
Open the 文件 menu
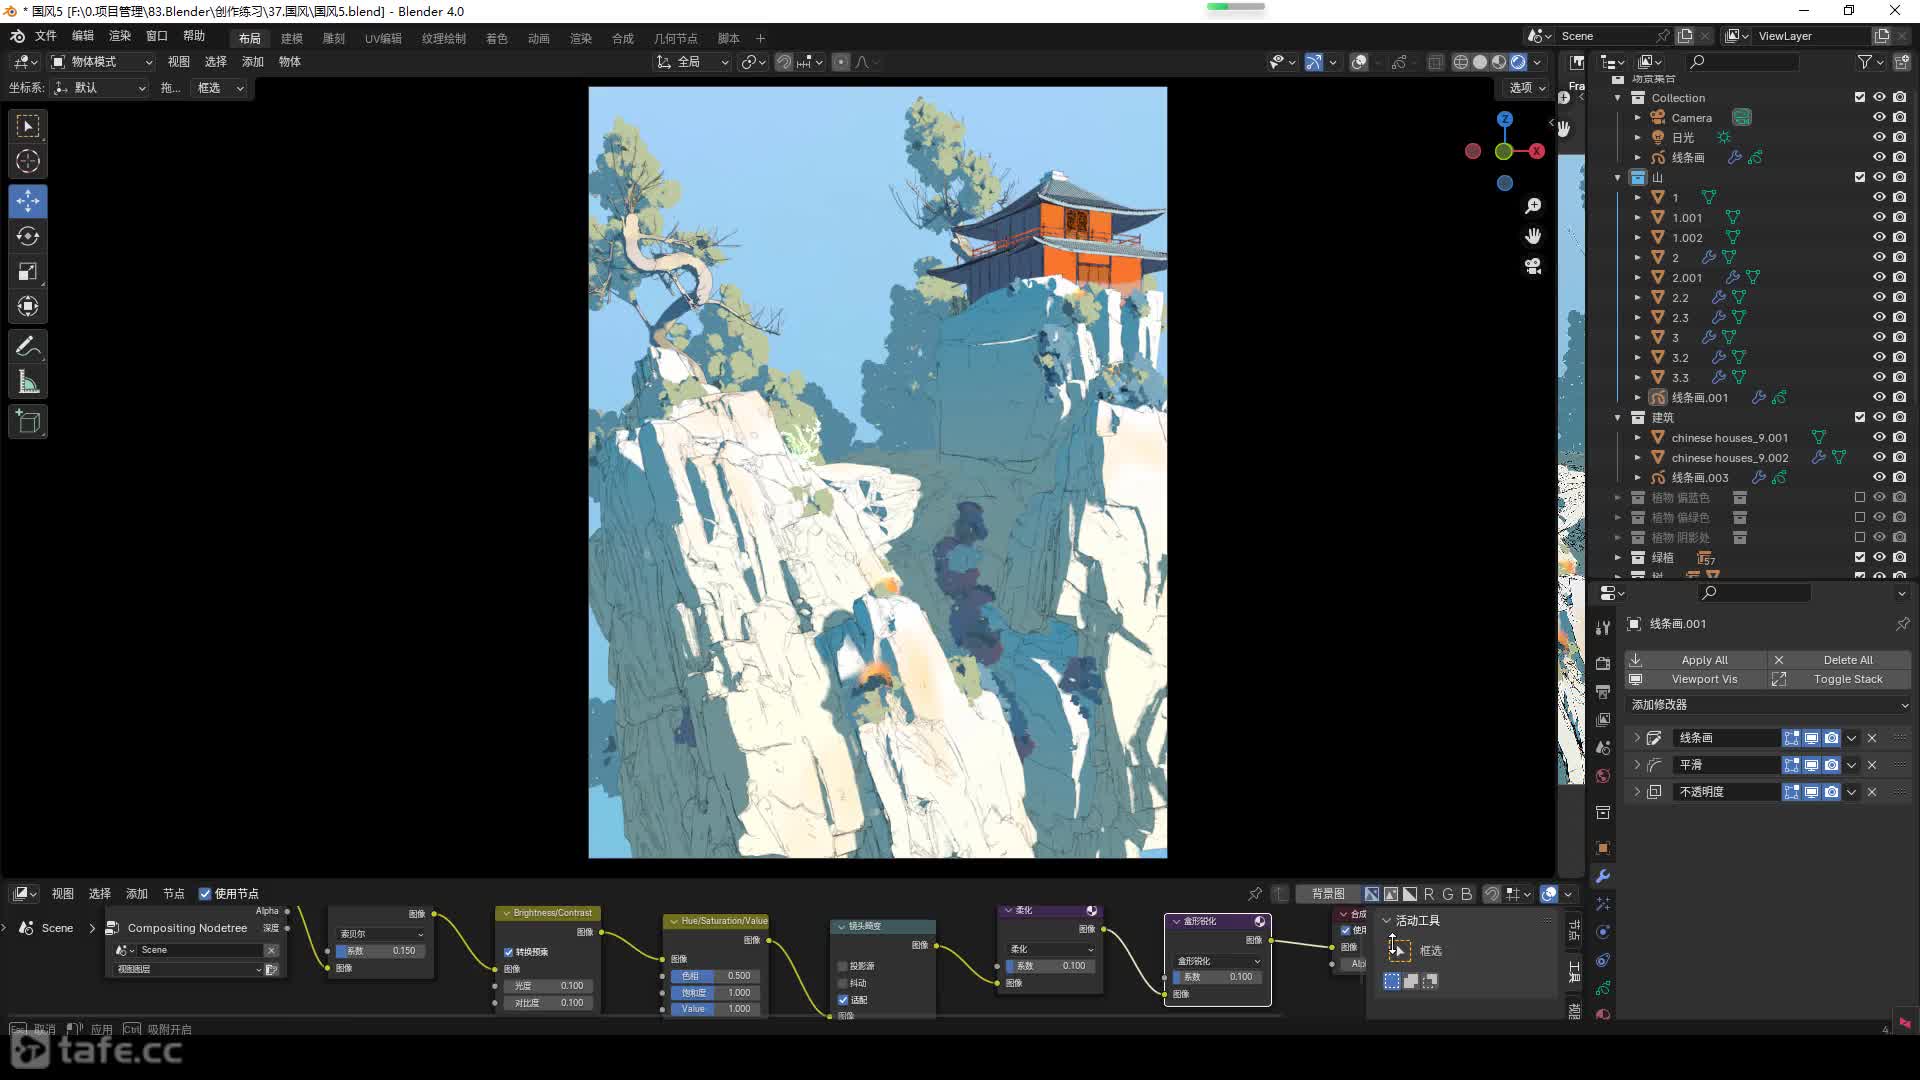[x=46, y=36]
